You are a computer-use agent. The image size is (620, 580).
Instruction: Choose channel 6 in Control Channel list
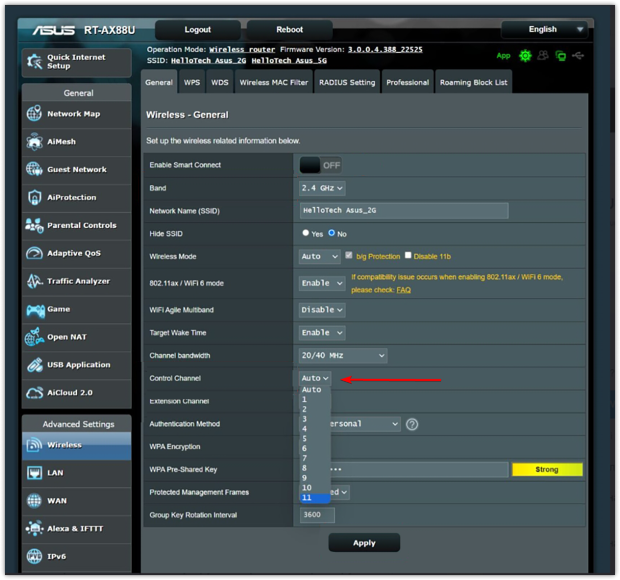coord(315,448)
